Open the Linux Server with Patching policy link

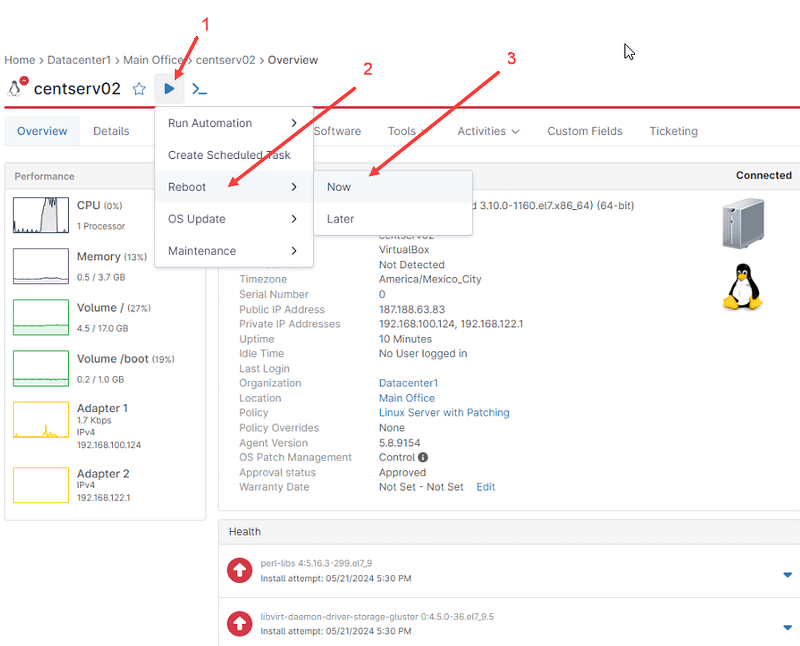coord(444,413)
